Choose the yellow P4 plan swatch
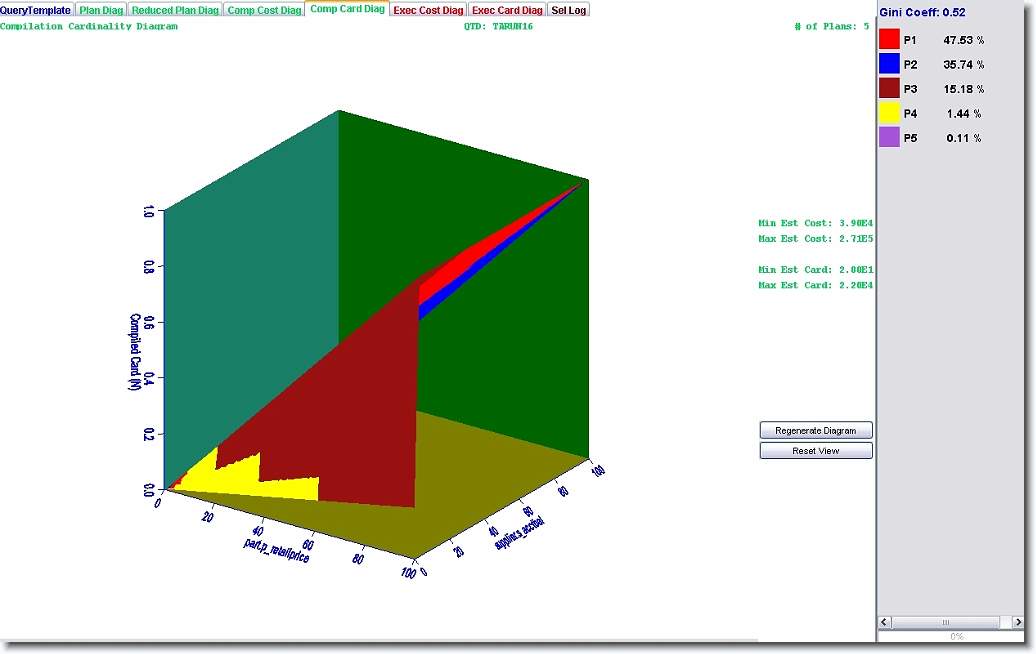Screen dimensions: 1036x654 (x=889, y=113)
